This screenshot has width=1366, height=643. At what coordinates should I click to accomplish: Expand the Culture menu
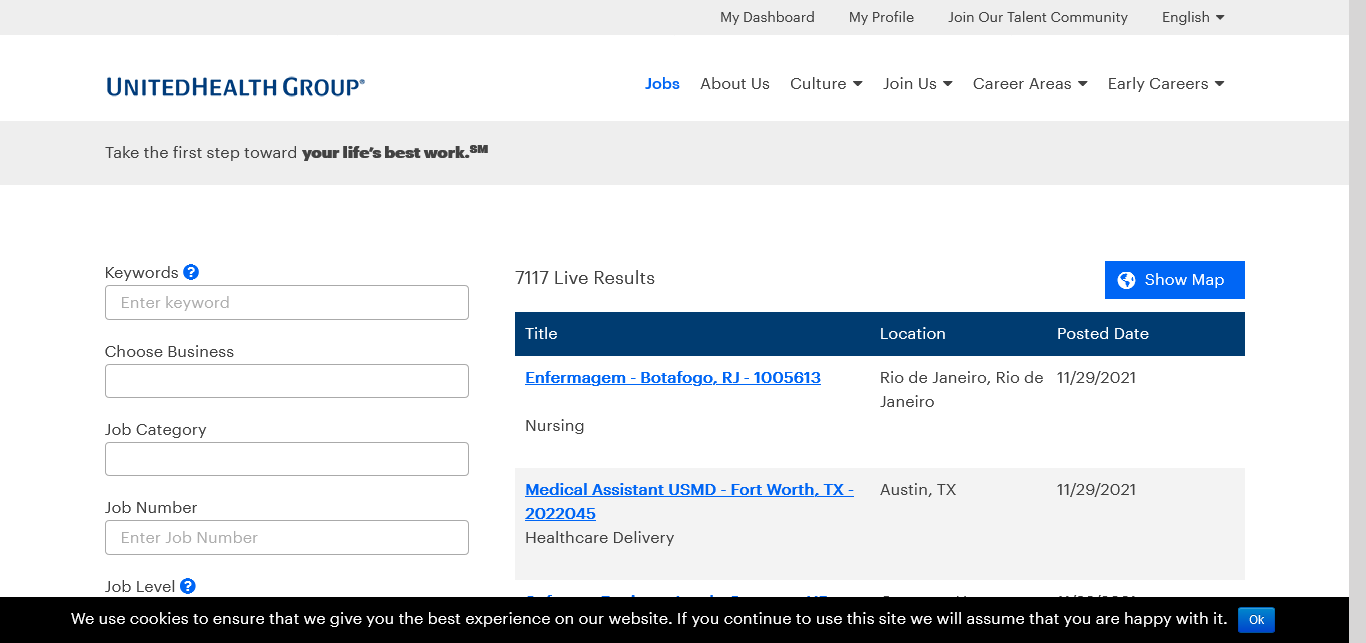coord(825,84)
